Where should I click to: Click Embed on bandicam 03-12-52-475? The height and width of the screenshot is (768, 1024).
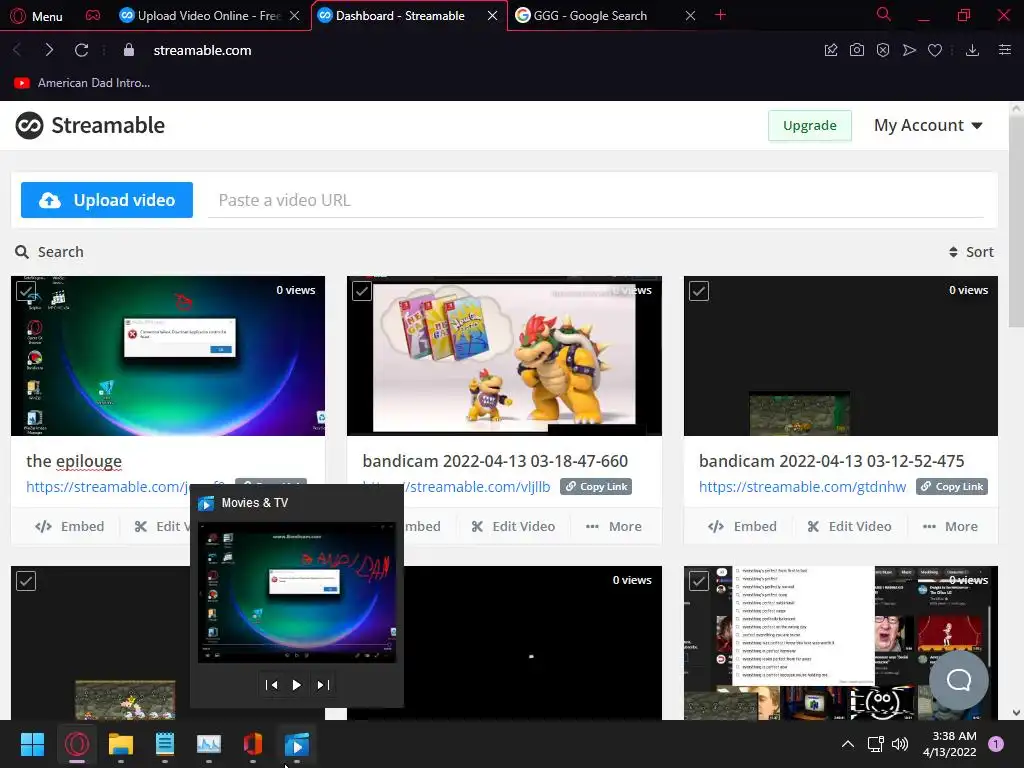coord(743,526)
